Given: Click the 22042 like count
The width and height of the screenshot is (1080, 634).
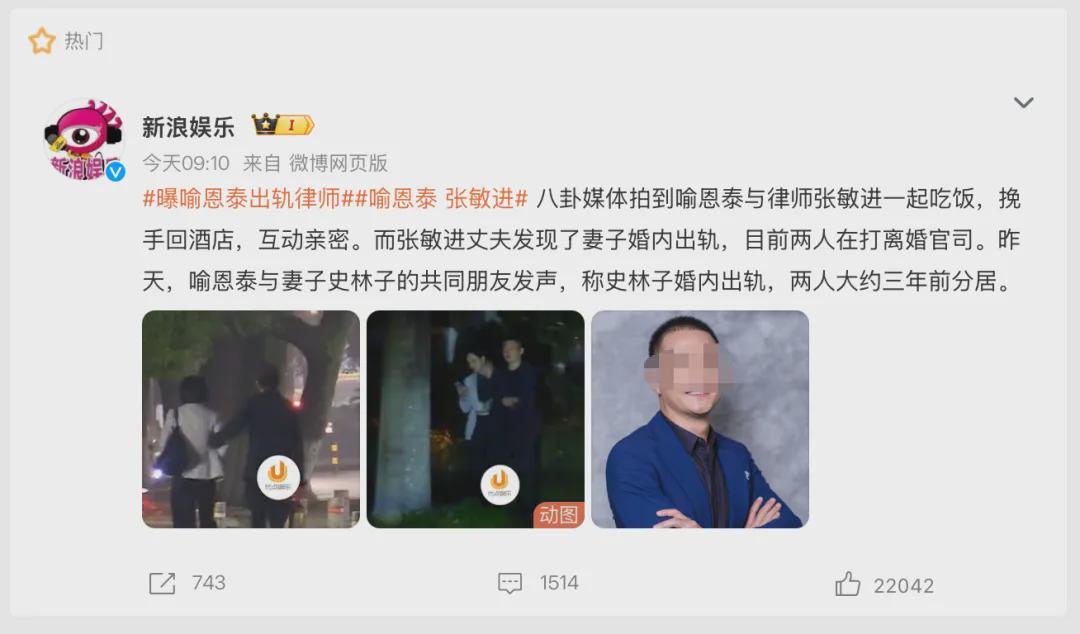Looking at the screenshot, I should click(x=904, y=585).
